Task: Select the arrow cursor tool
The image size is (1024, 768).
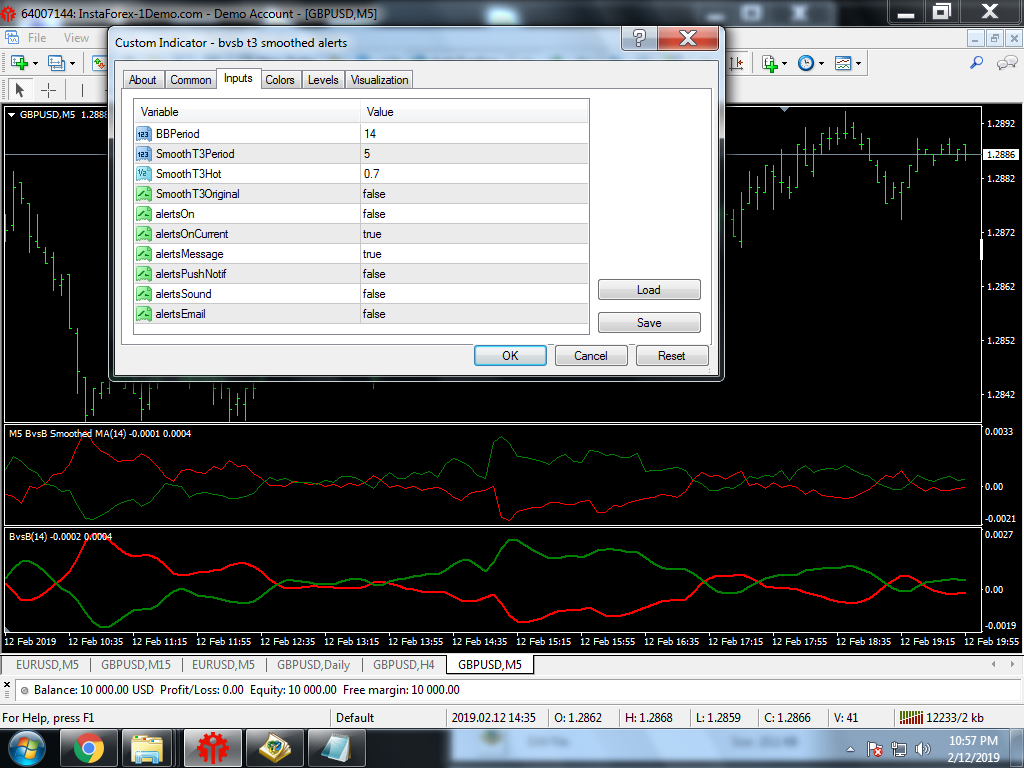Action: [x=19, y=89]
